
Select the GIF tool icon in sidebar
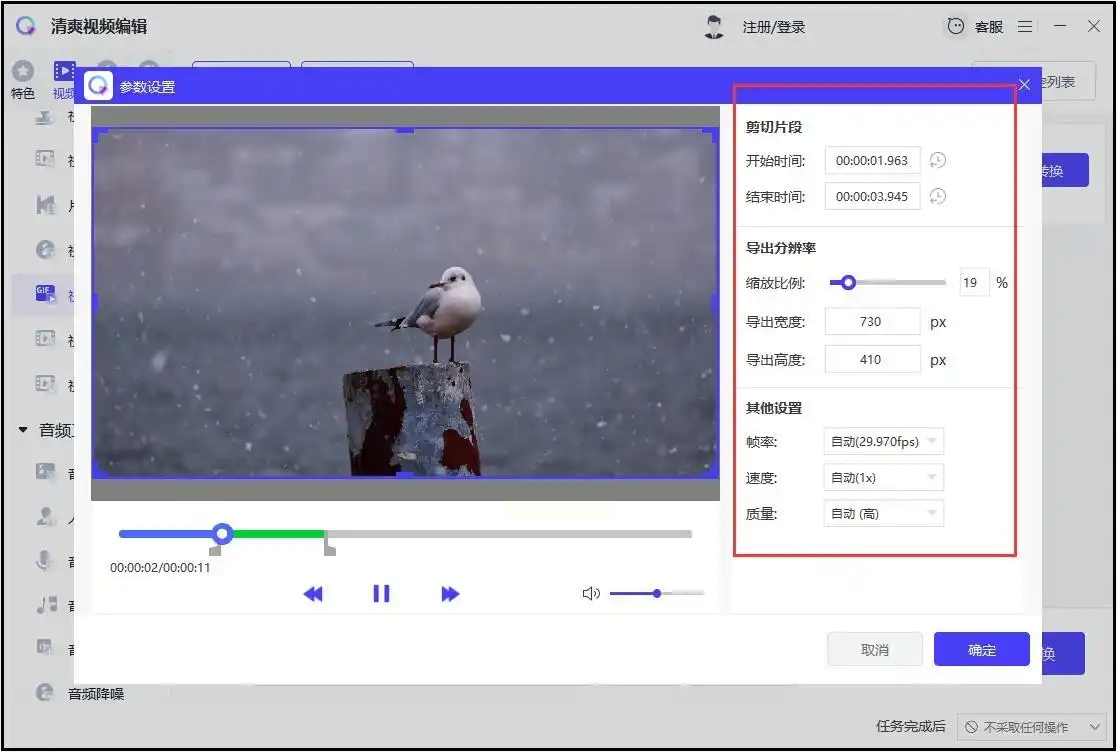pos(45,293)
